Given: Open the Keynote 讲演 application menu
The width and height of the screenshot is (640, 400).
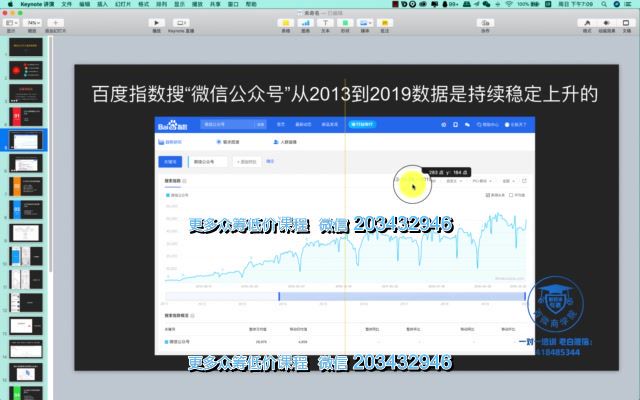Looking at the screenshot, I should (37, 4).
